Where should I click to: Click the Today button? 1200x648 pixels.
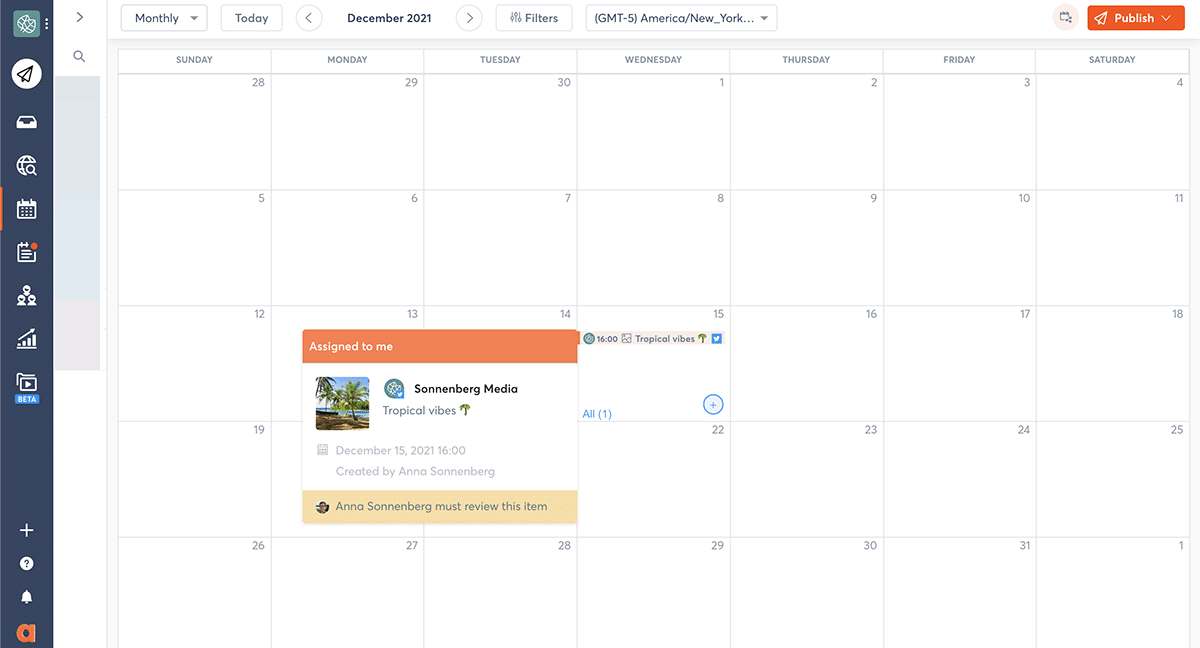251,18
